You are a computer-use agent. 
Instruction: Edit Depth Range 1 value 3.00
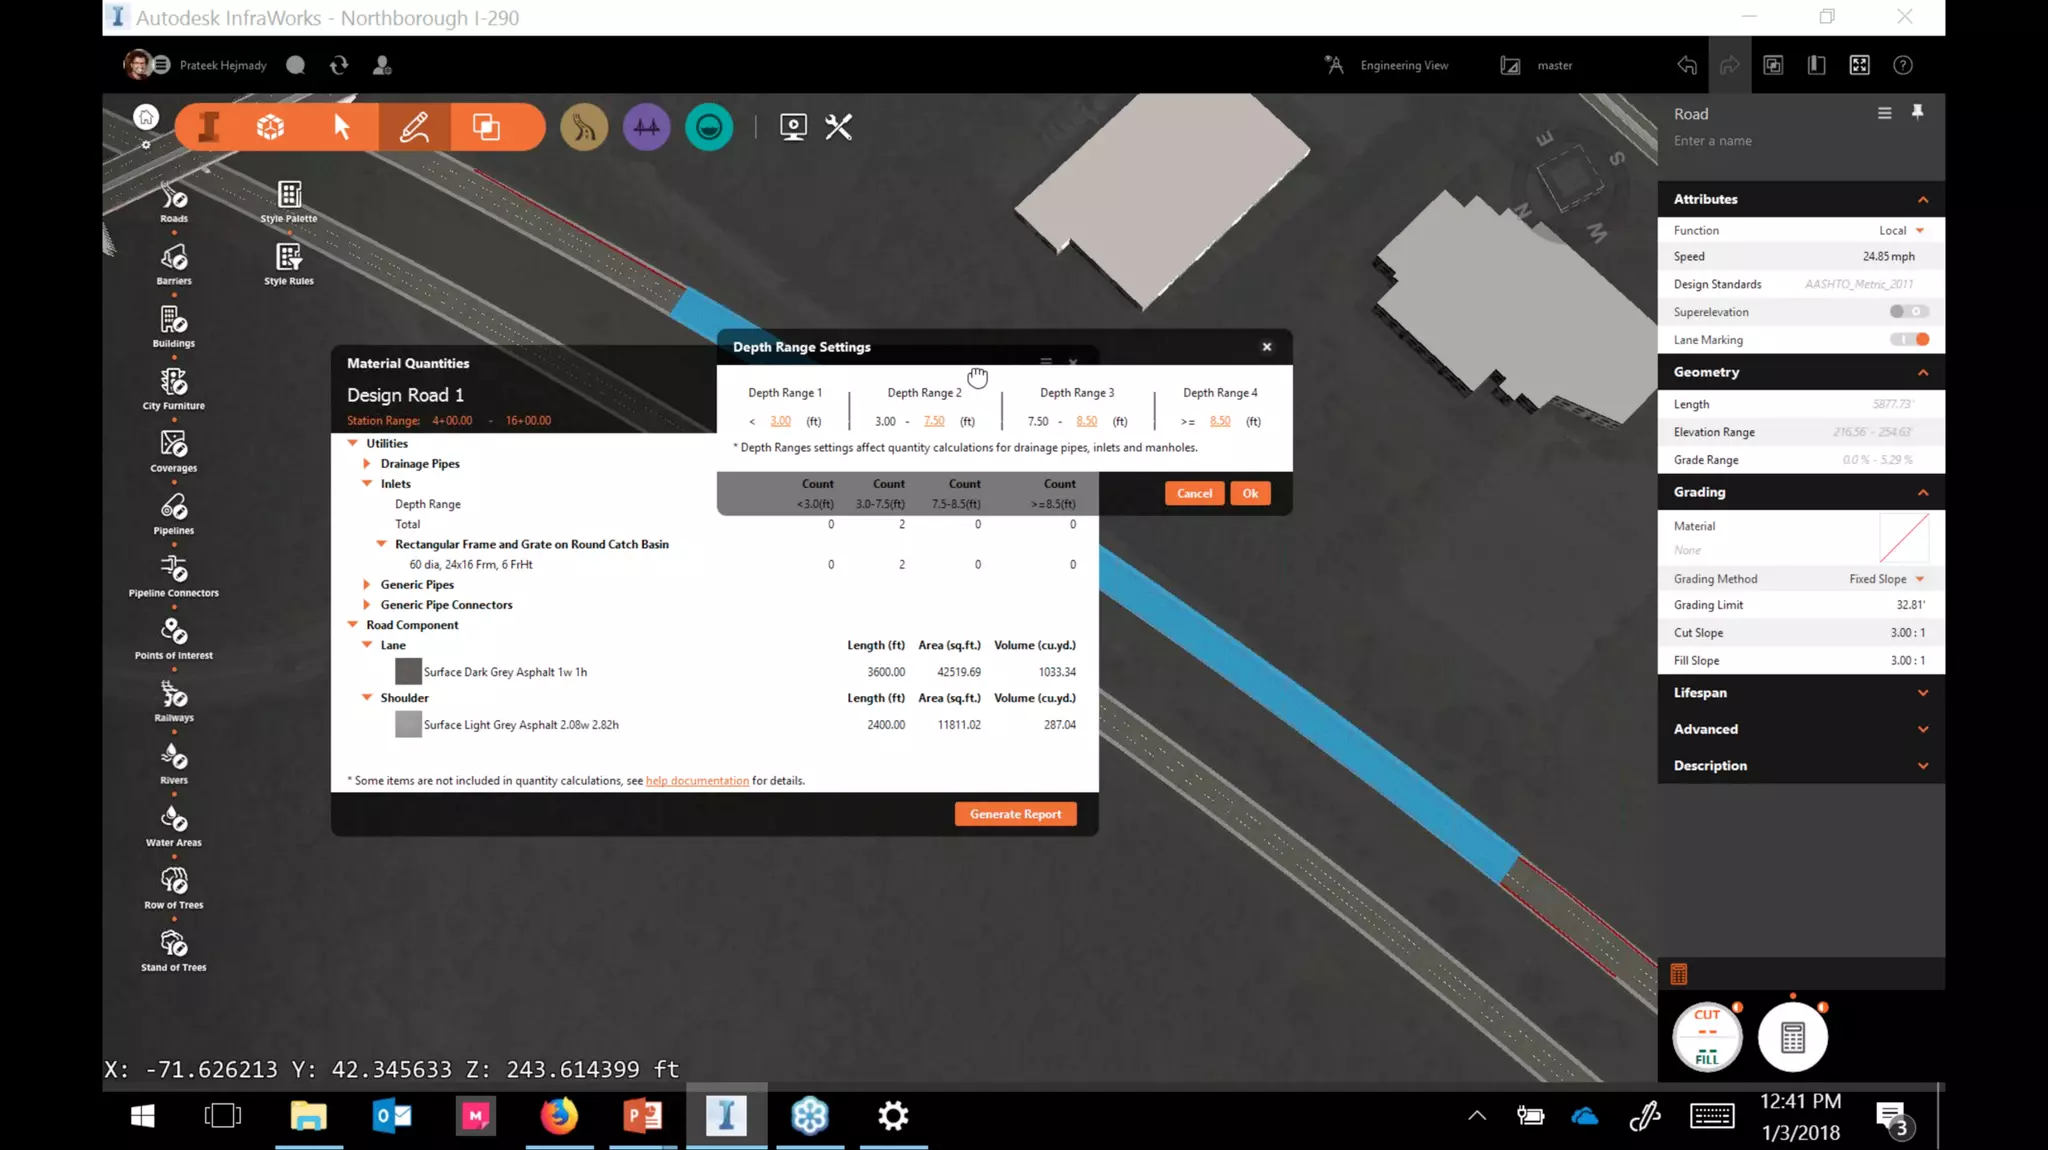[x=781, y=421]
